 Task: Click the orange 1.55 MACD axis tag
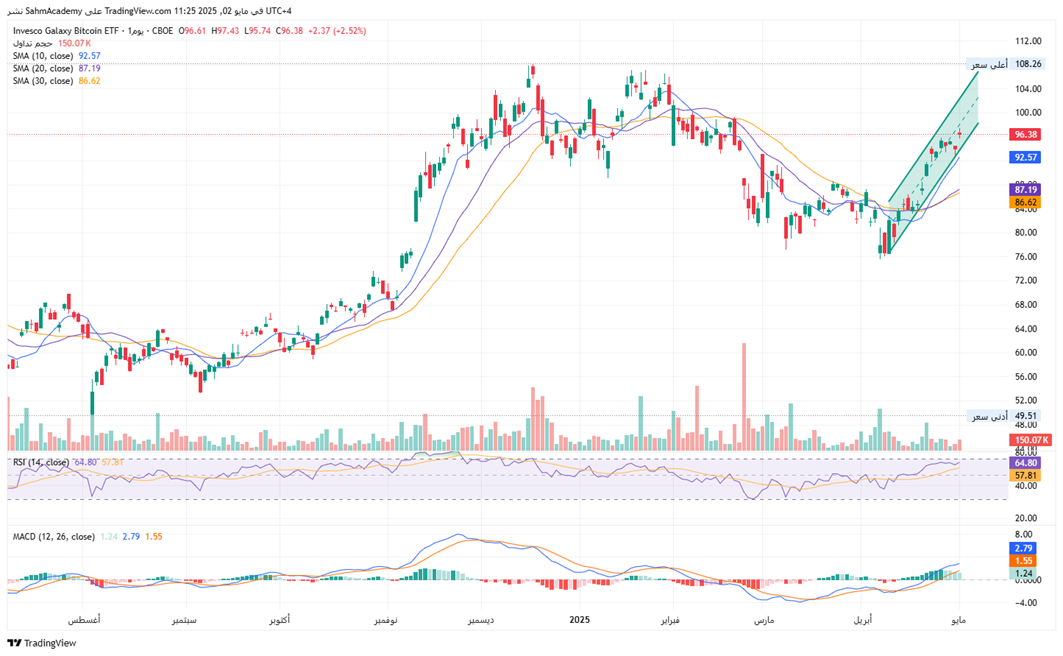coord(1023,561)
